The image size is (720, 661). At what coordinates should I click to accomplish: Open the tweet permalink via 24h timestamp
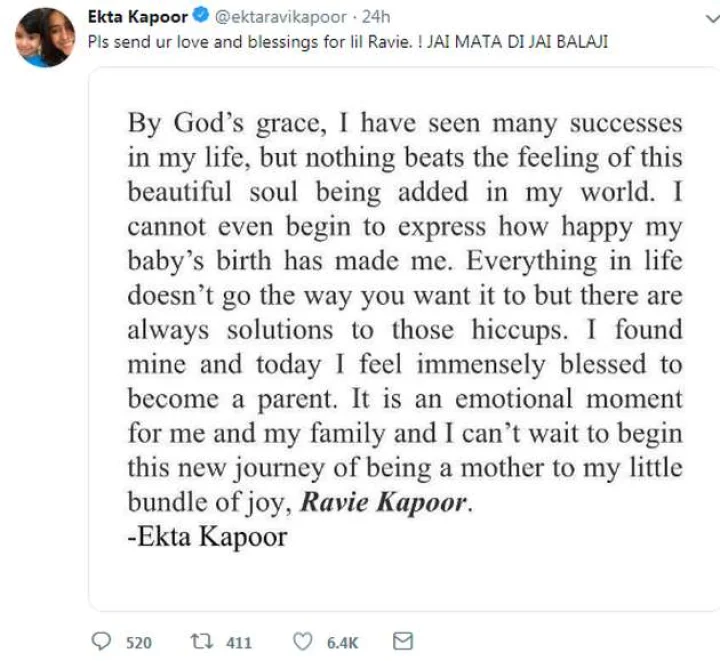click(376, 17)
